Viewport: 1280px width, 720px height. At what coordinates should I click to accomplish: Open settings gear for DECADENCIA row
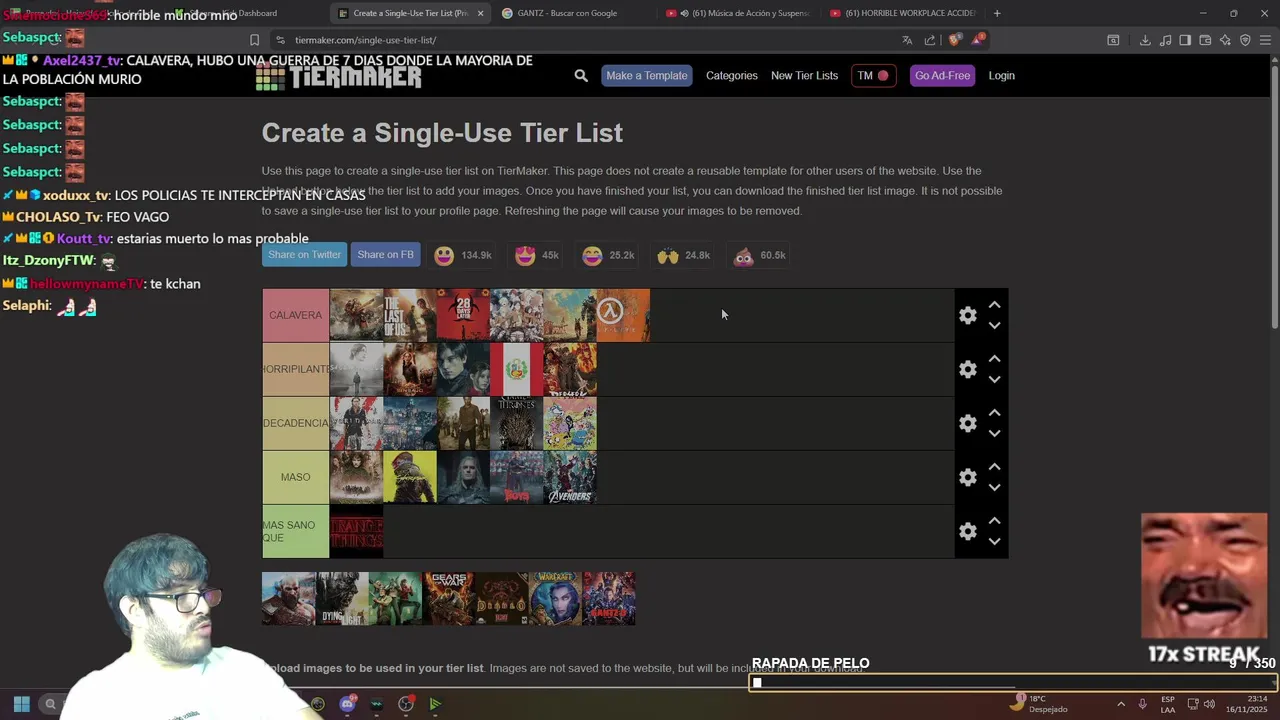[968, 423]
